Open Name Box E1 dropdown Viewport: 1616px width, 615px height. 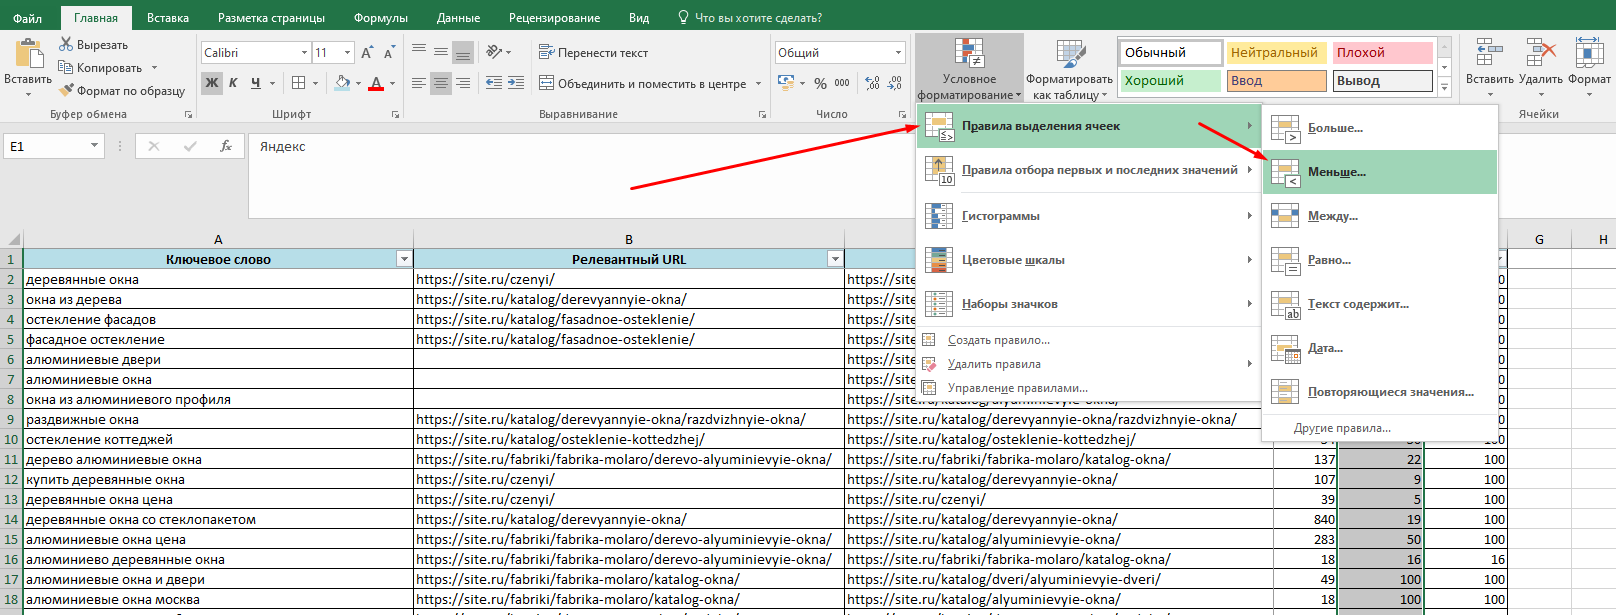pyautogui.click(x=94, y=146)
